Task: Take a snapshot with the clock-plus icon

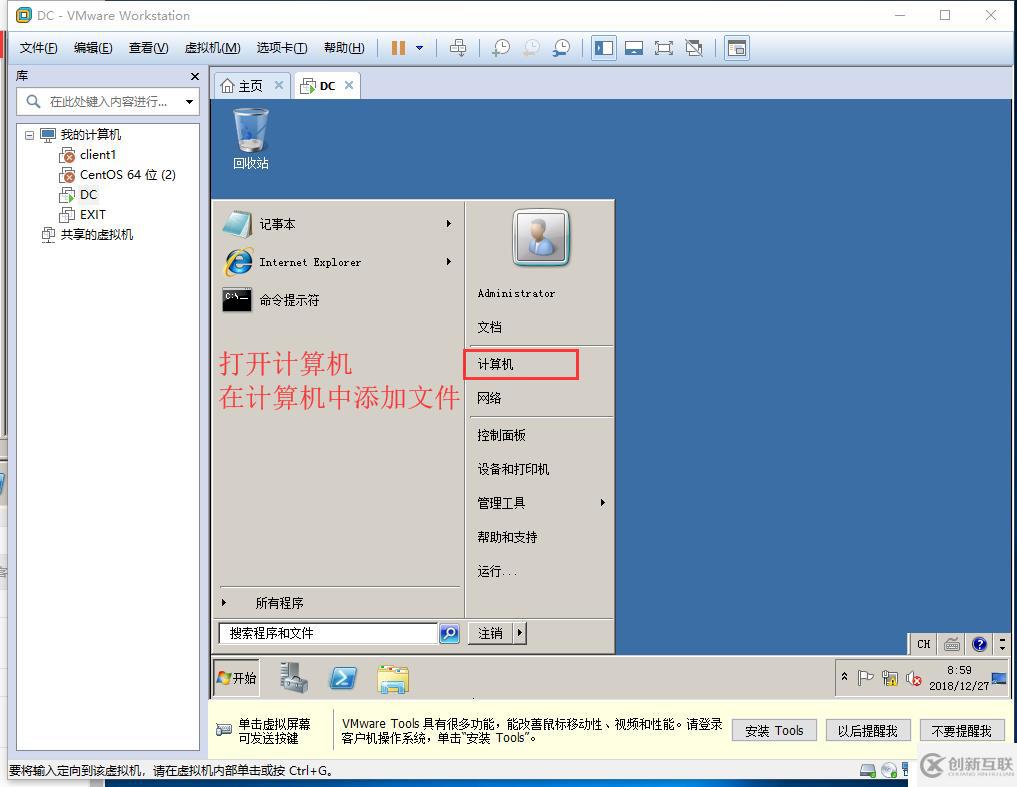Action: (x=501, y=48)
